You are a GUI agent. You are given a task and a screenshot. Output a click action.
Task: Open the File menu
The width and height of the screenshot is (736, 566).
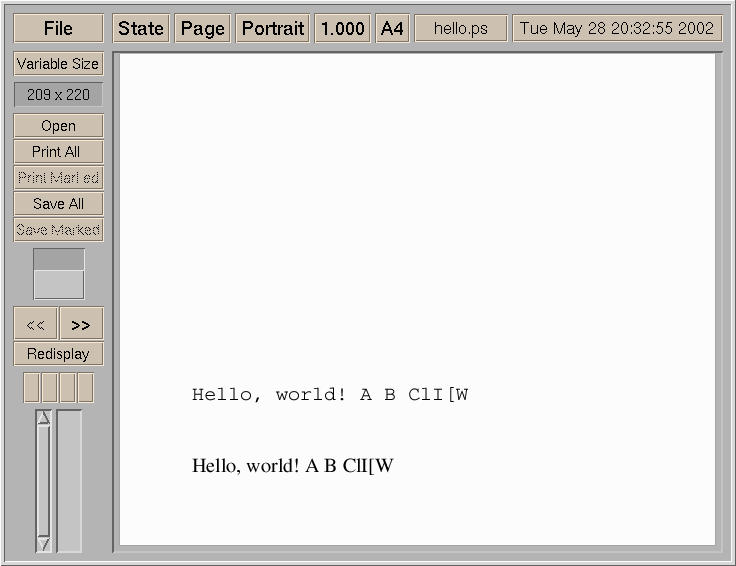58,28
